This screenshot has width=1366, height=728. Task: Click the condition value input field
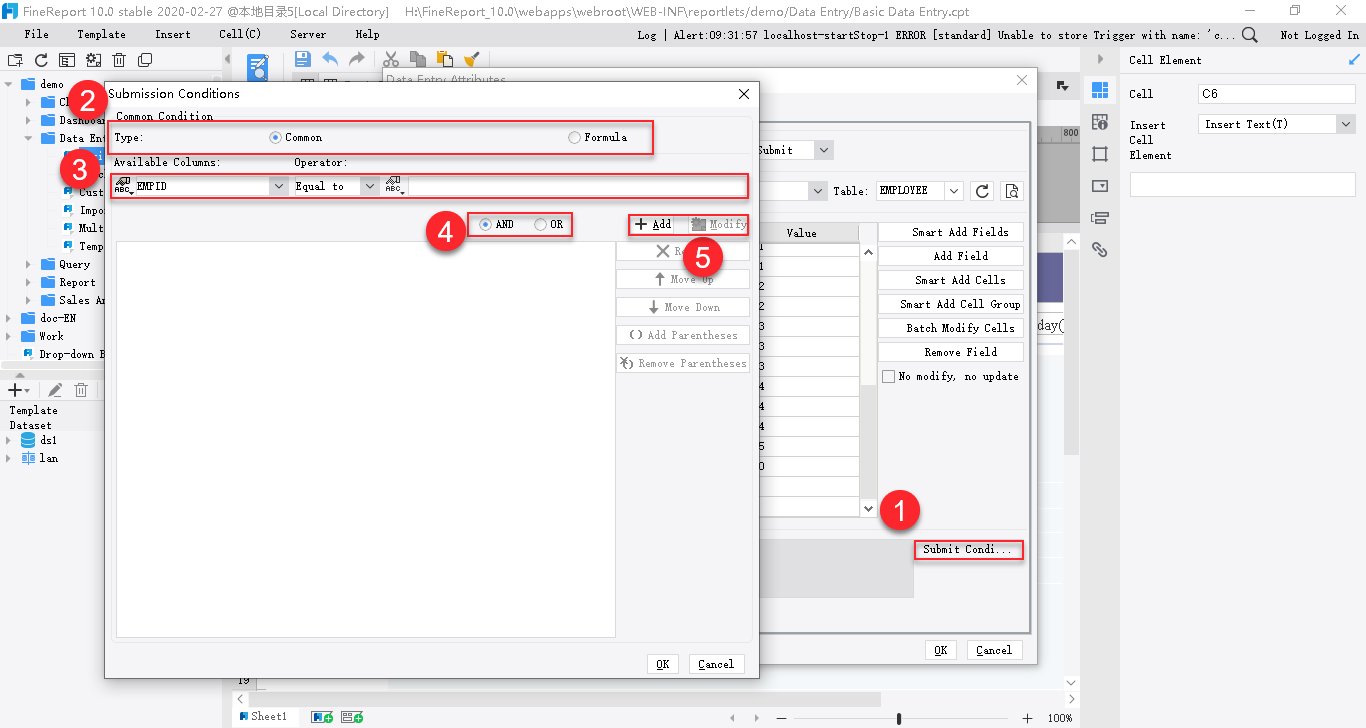(x=576, y=186)
